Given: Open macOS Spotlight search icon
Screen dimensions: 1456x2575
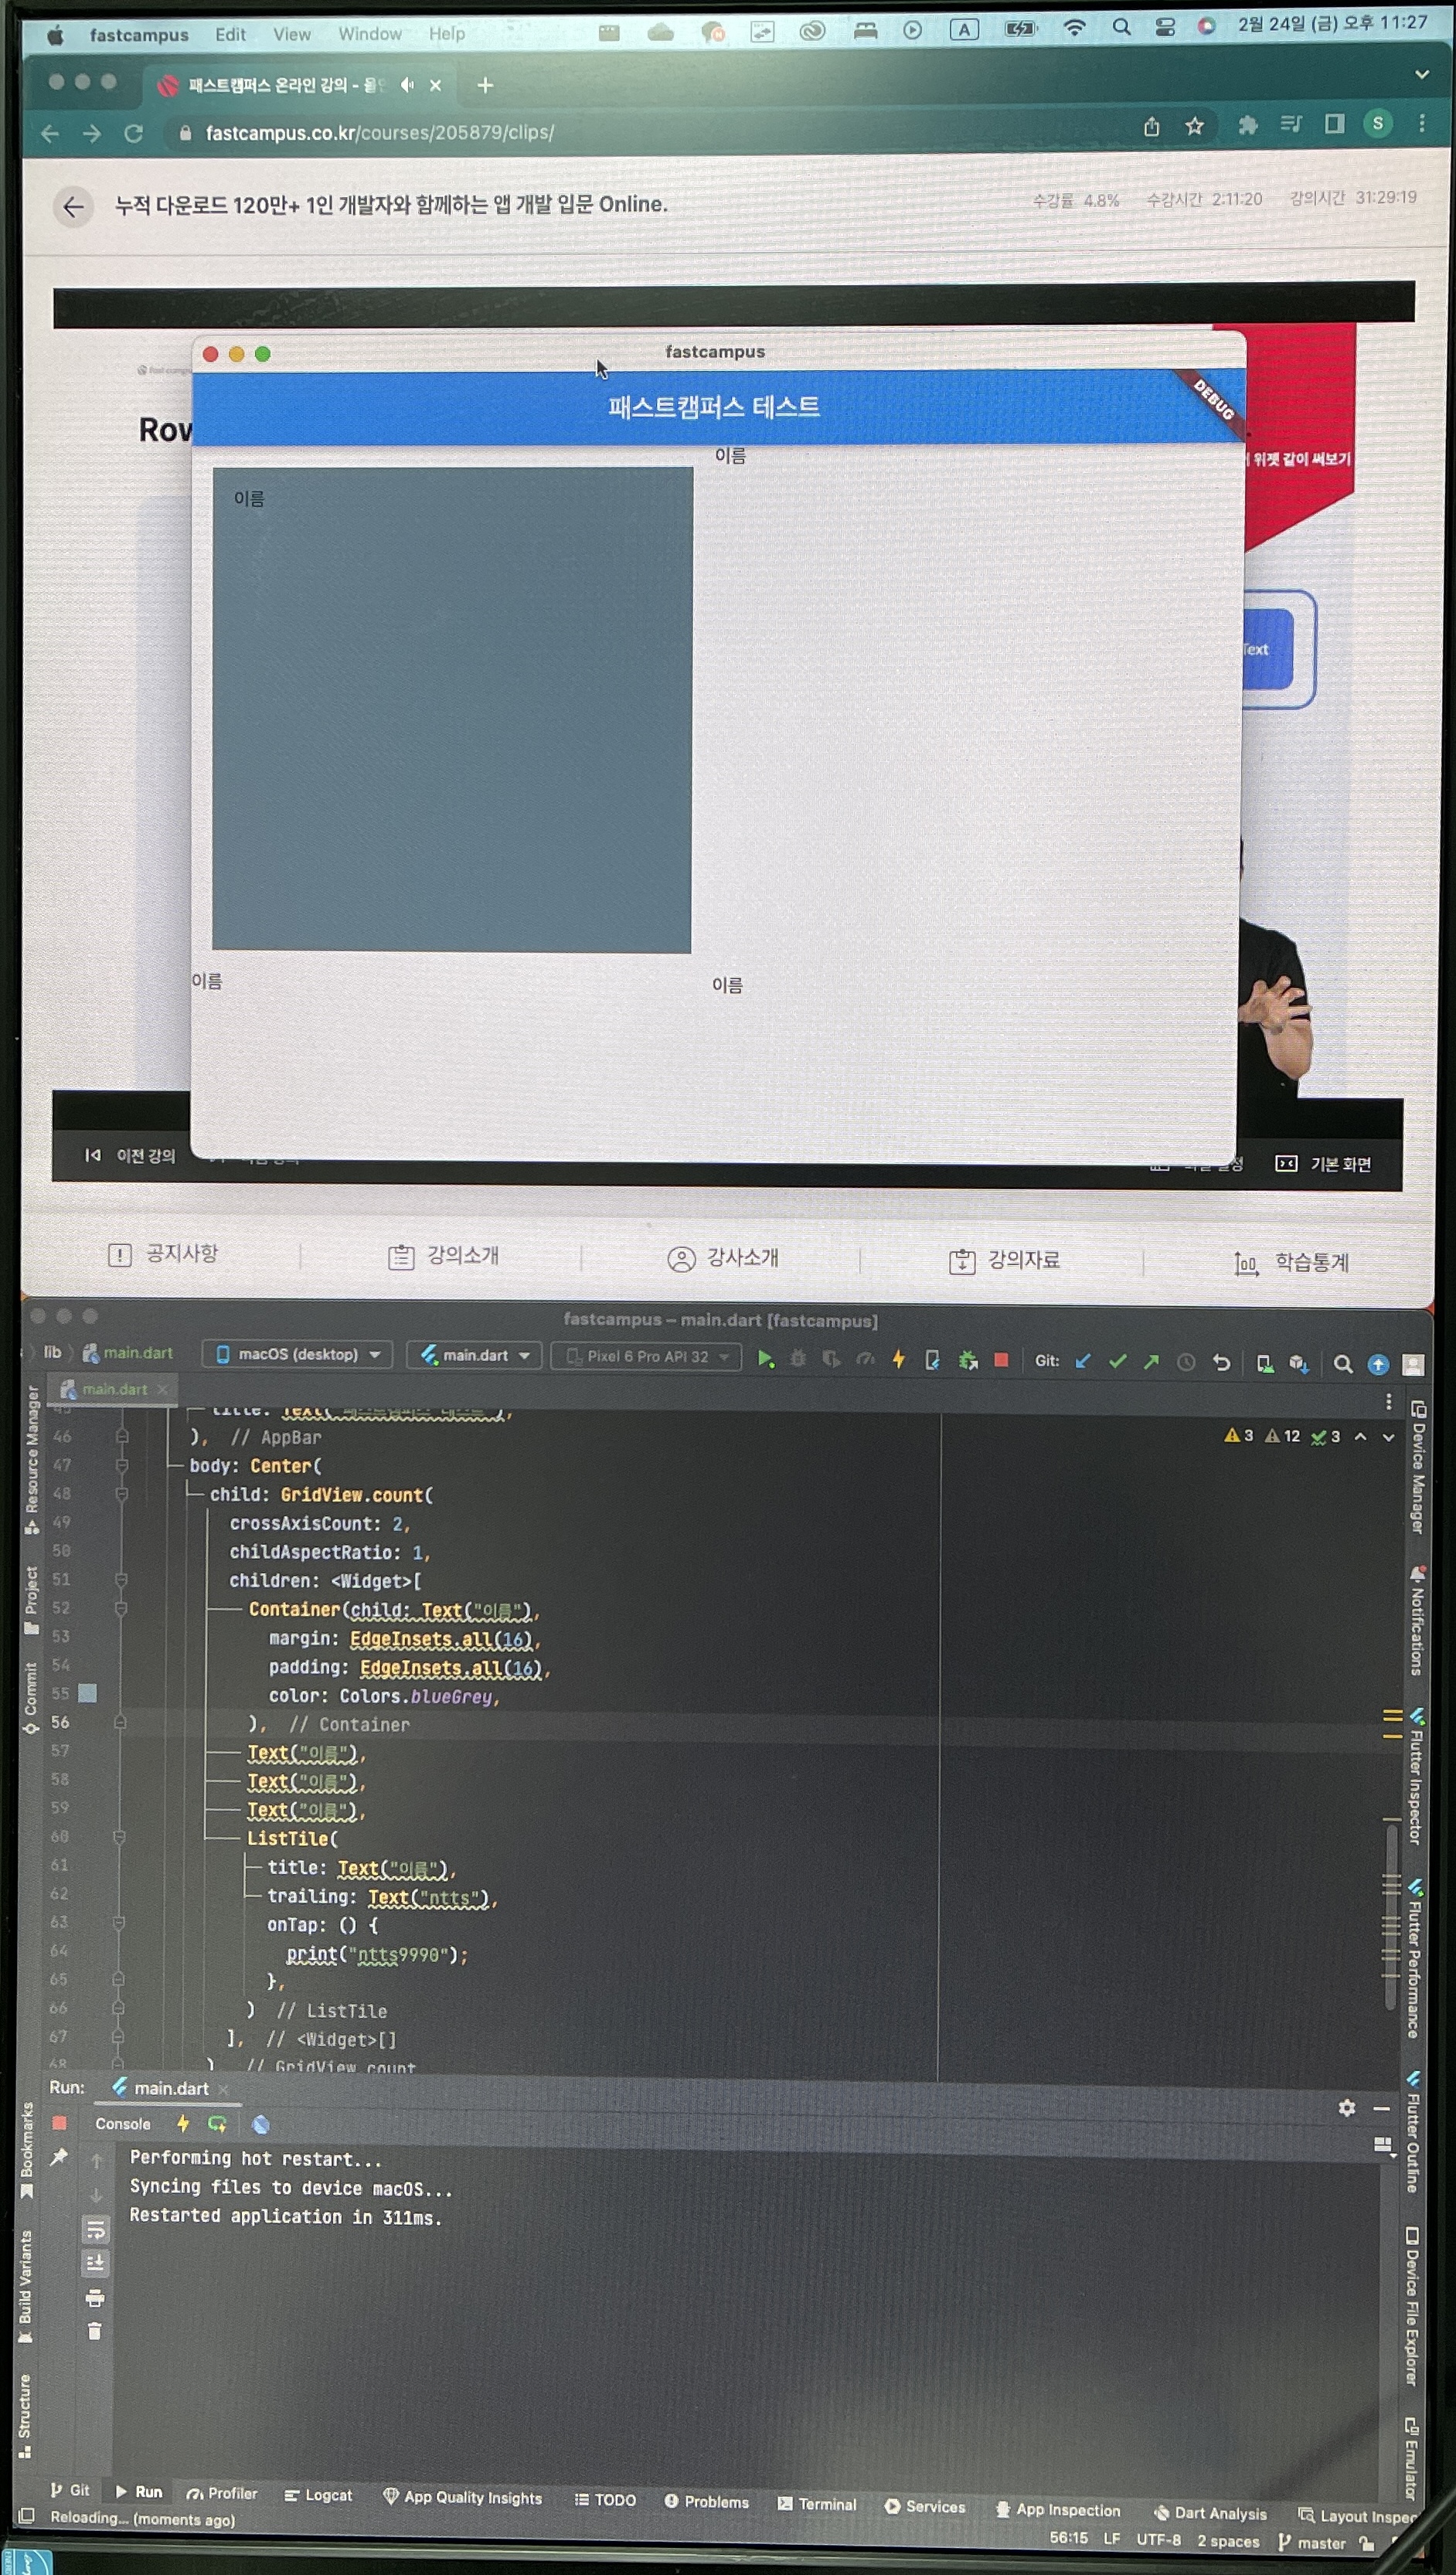Looking at the screenshot, I should pos(1122,28).
